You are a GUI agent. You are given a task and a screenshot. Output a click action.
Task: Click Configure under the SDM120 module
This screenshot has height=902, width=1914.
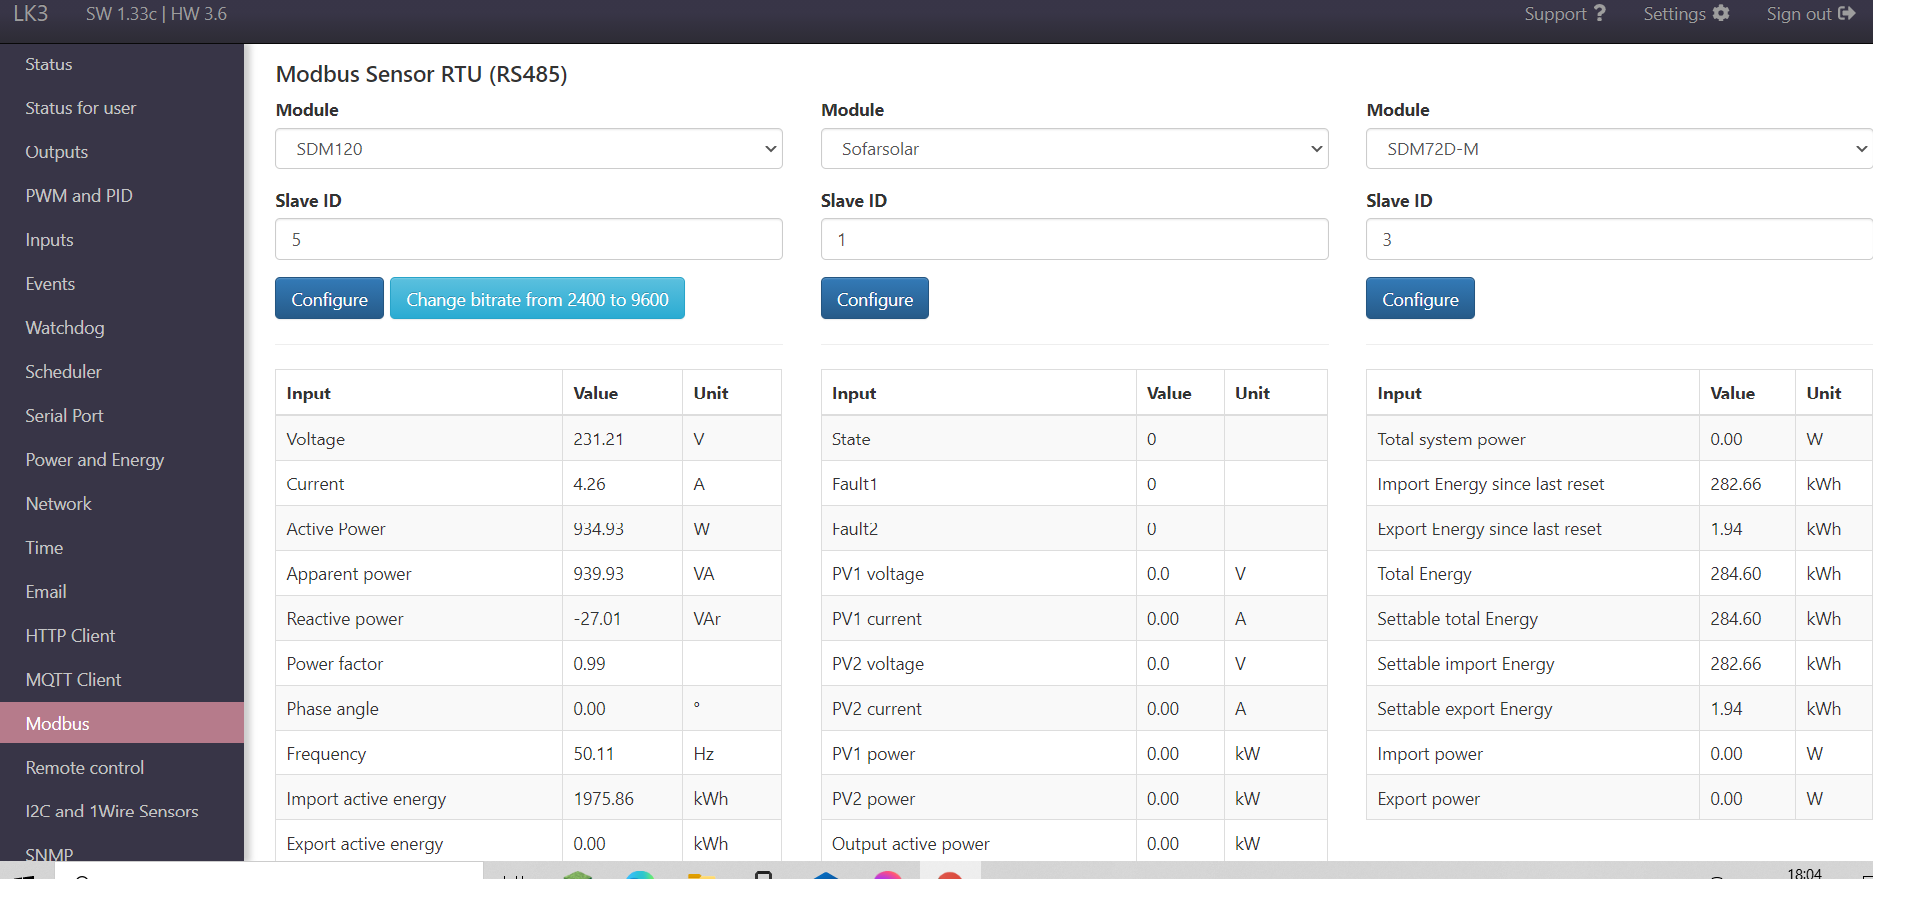(x=329, y=299)
